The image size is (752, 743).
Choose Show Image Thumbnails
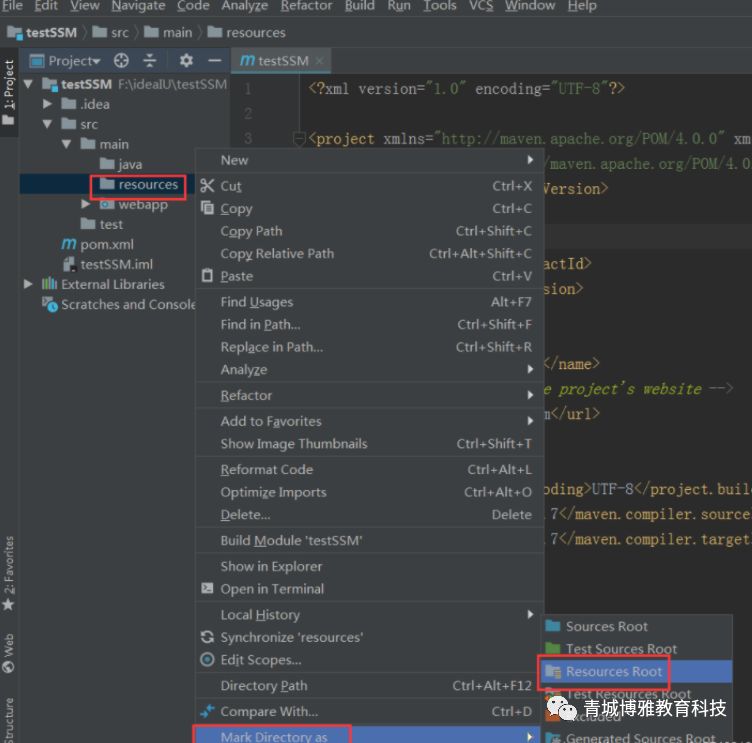[370, 443]
